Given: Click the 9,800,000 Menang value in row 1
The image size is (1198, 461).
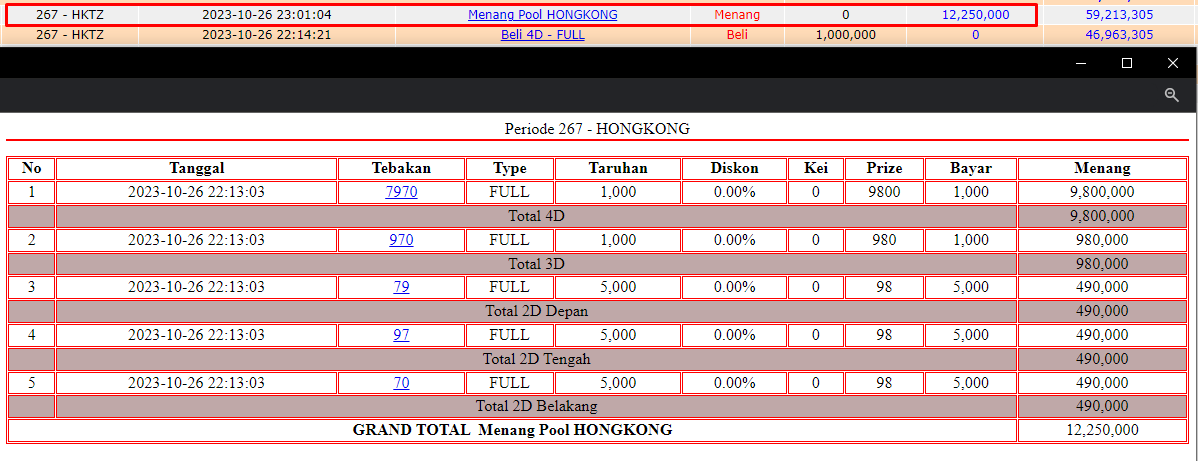Looking at the screenshot, I should 1102,192.
